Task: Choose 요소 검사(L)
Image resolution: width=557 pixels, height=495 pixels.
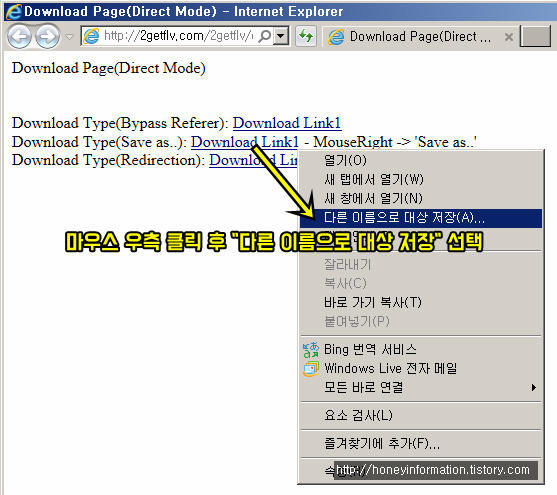Action: tap(421, 415)
